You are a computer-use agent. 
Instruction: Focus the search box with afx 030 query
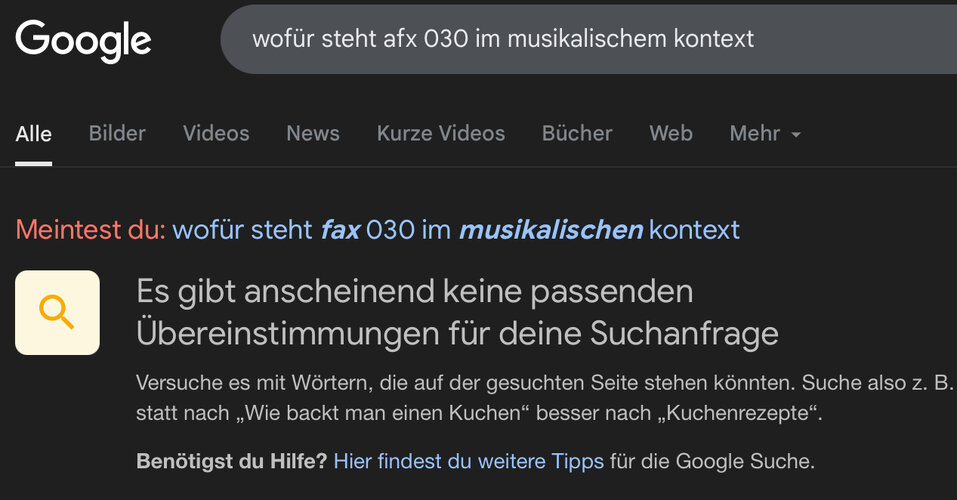click(x=588, y=39)
